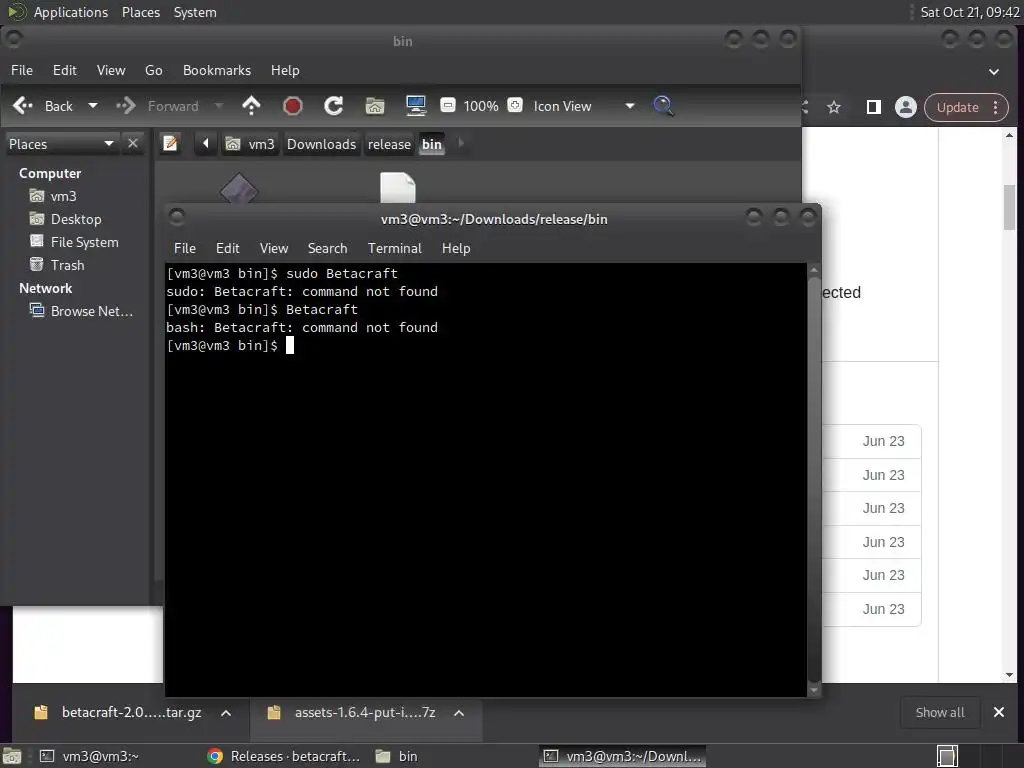Open options for assets-1.6.4 7z download
The image size is (1024, 768).
point(459,713)
